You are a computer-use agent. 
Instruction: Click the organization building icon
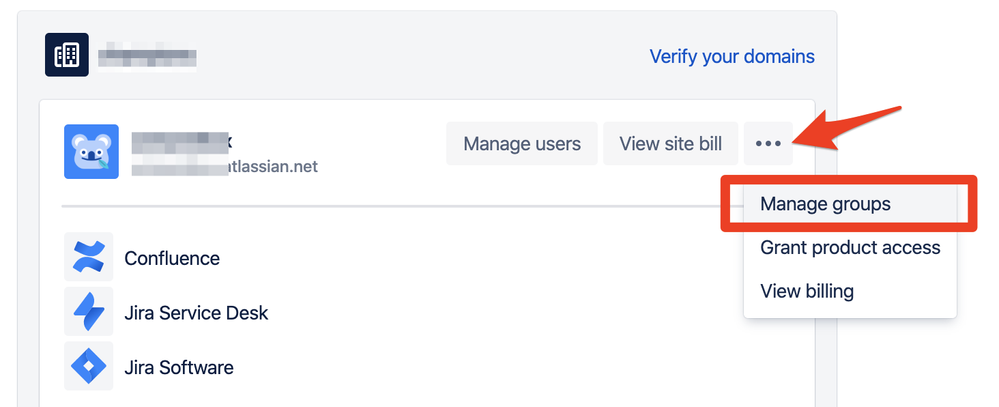click(67, 55)
